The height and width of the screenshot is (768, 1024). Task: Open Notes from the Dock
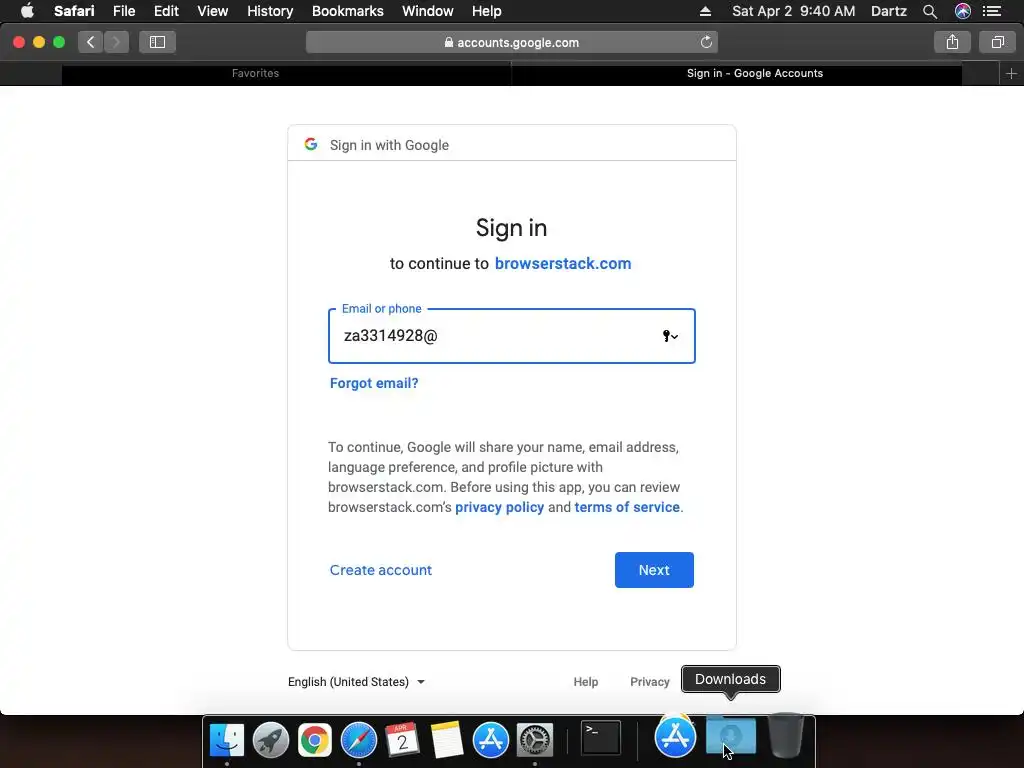[x=447, y=740]
